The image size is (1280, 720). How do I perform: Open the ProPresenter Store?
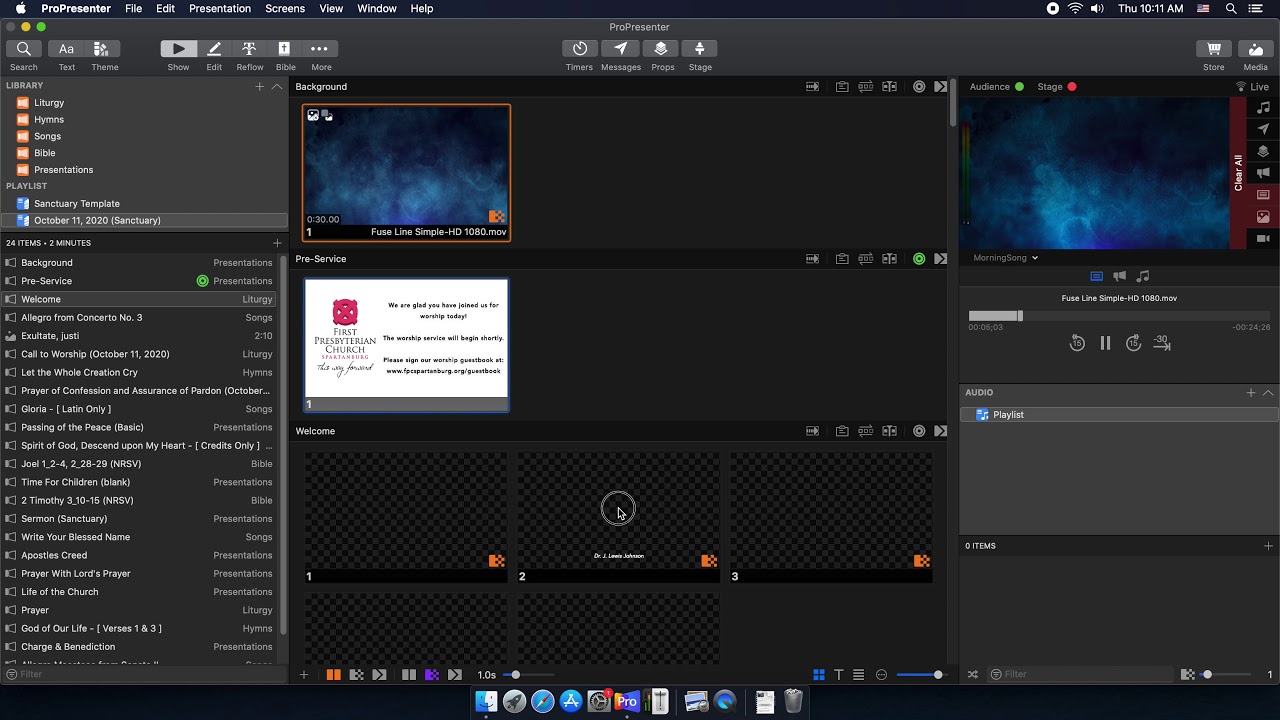(1214, 49)
